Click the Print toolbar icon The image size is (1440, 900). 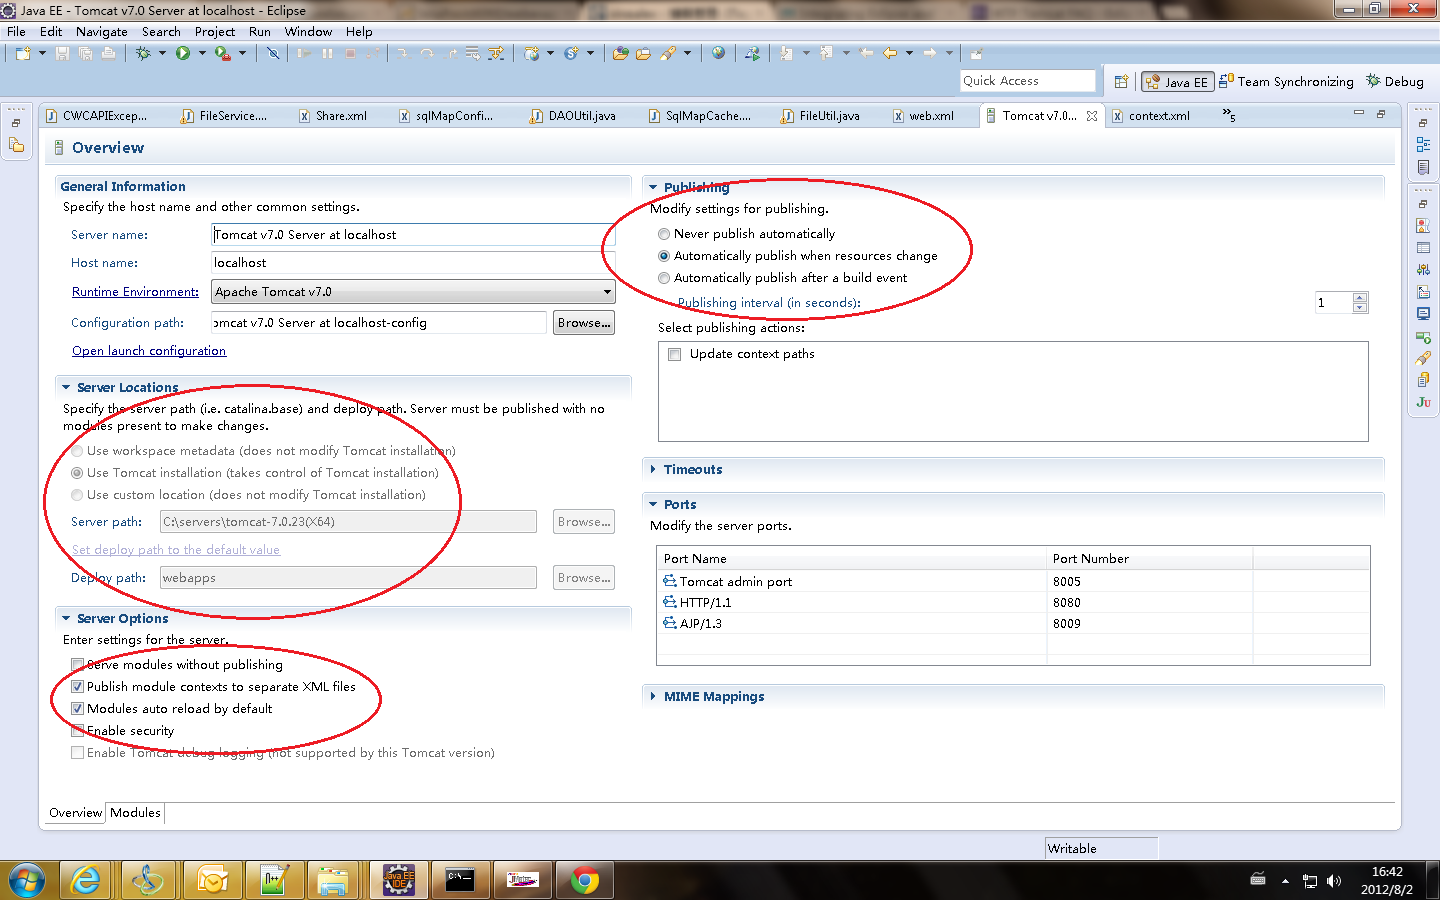pos(108,53)
